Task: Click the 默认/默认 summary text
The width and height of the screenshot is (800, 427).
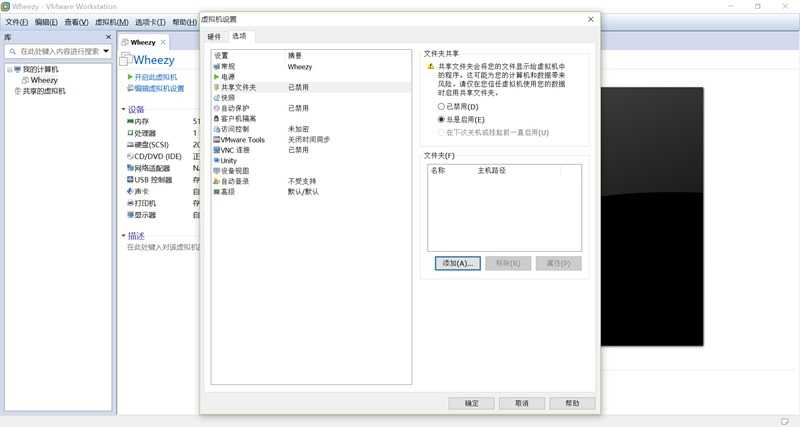Action: pyautogui.click(x=303, y=192)
